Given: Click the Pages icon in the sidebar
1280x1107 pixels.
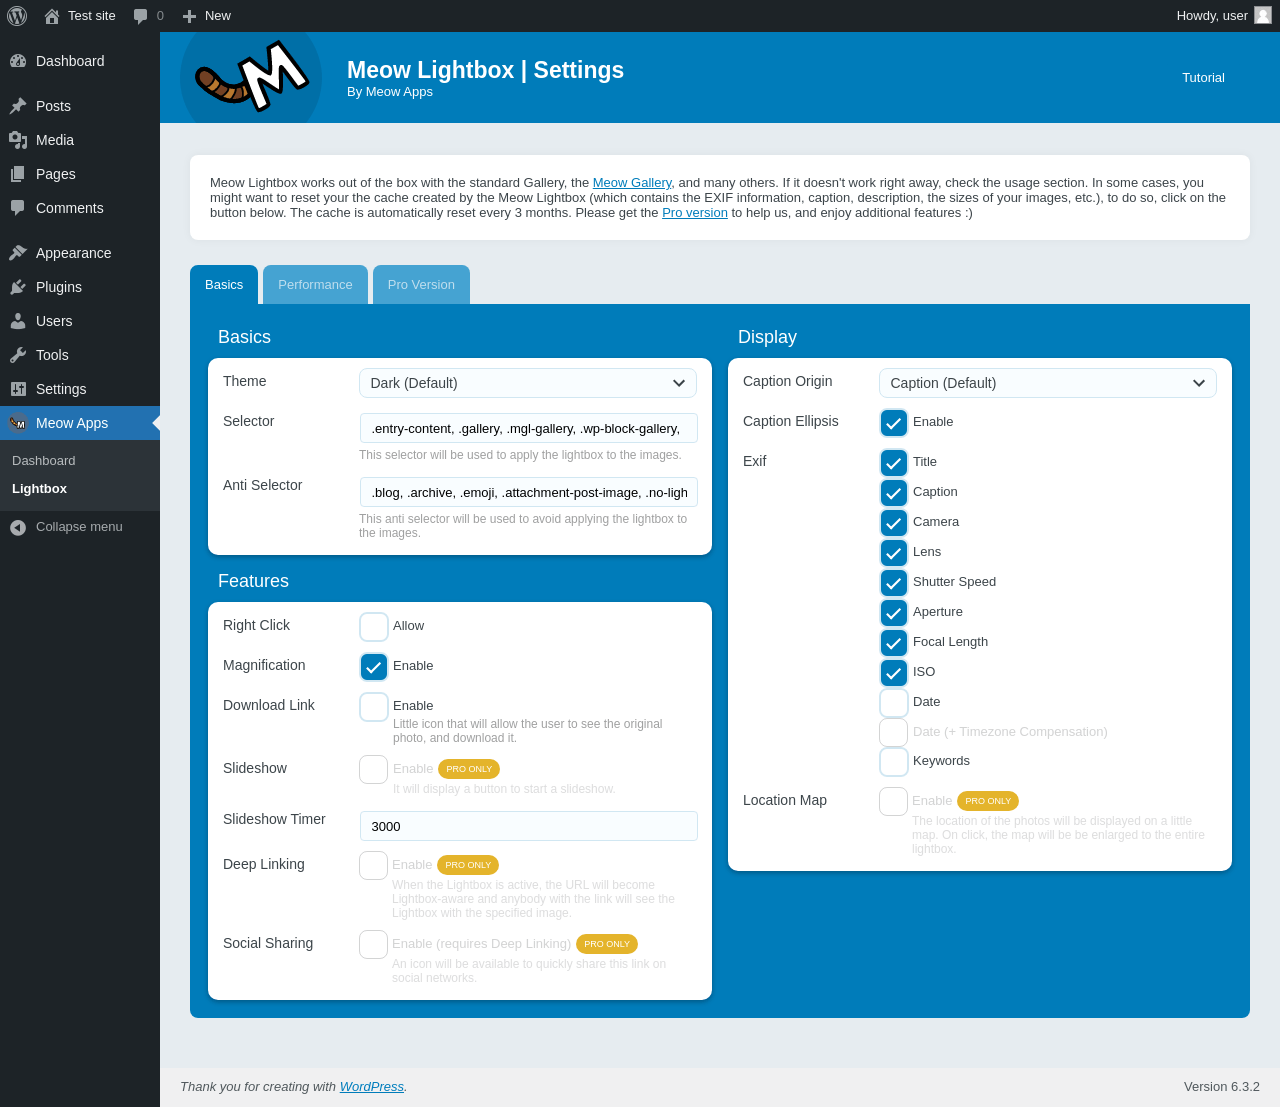Looking at the screenshot, I should point(18,174).
